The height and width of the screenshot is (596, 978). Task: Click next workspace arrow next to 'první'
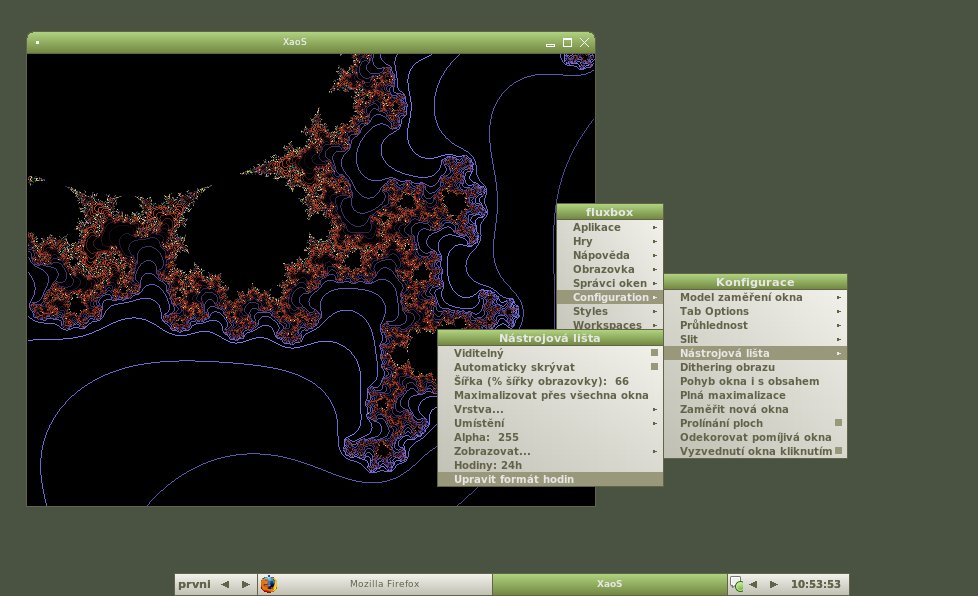point(246,584)
